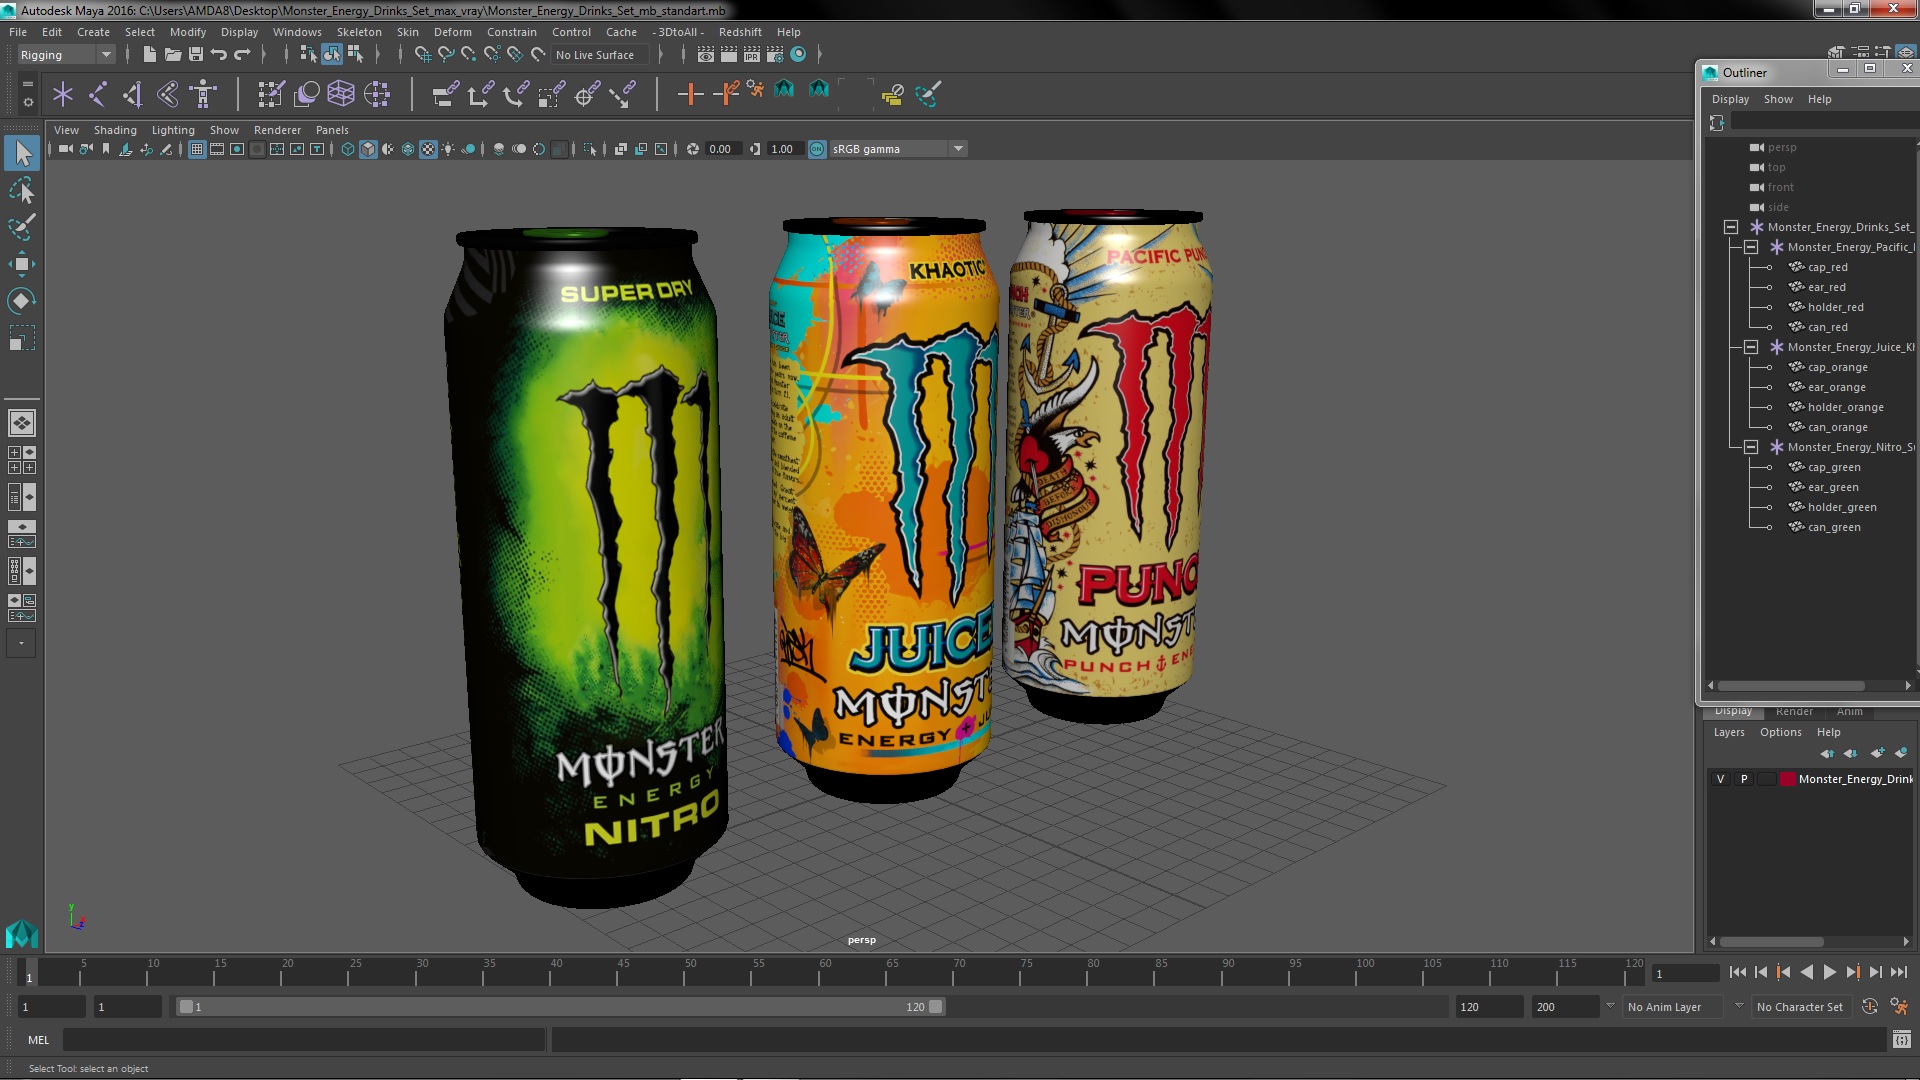Image resolution: width=1920 pixels, height=1080 pixels.
Task: Open the Skeleton menu
Action: pos(358,32)
